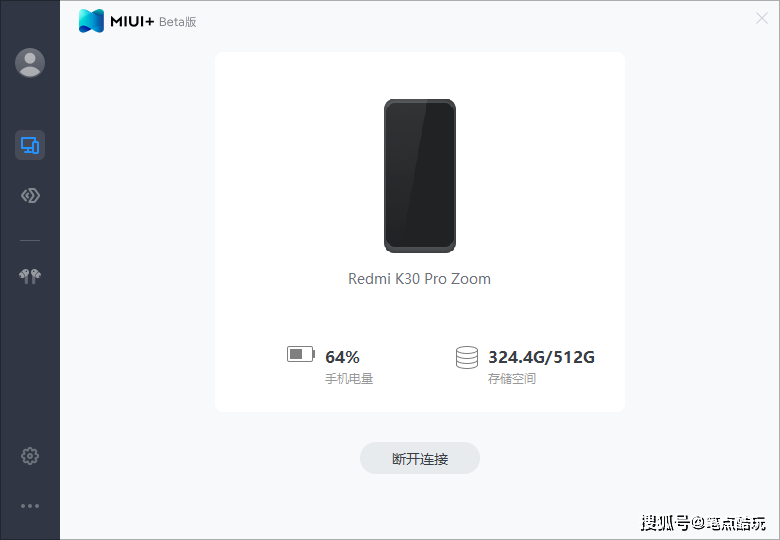Click the Redmi phone preview image
The width and height of the screenshot is (780, 540).
[420, 176]
